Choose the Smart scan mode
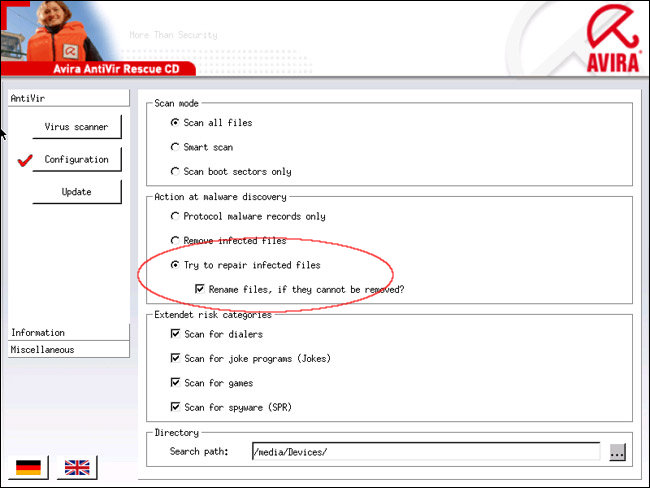 pyautogui.click(x=175, y=147)
